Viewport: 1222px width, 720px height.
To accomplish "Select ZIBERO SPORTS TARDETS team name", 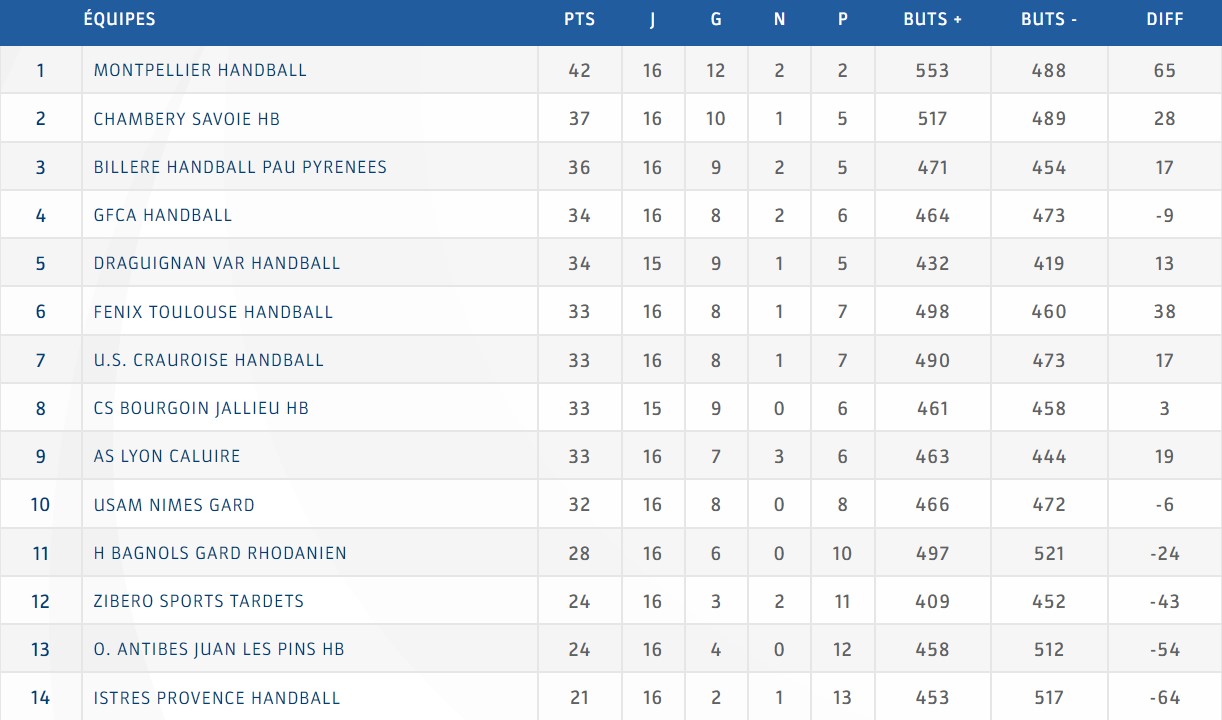I will [x=199, y=601].
